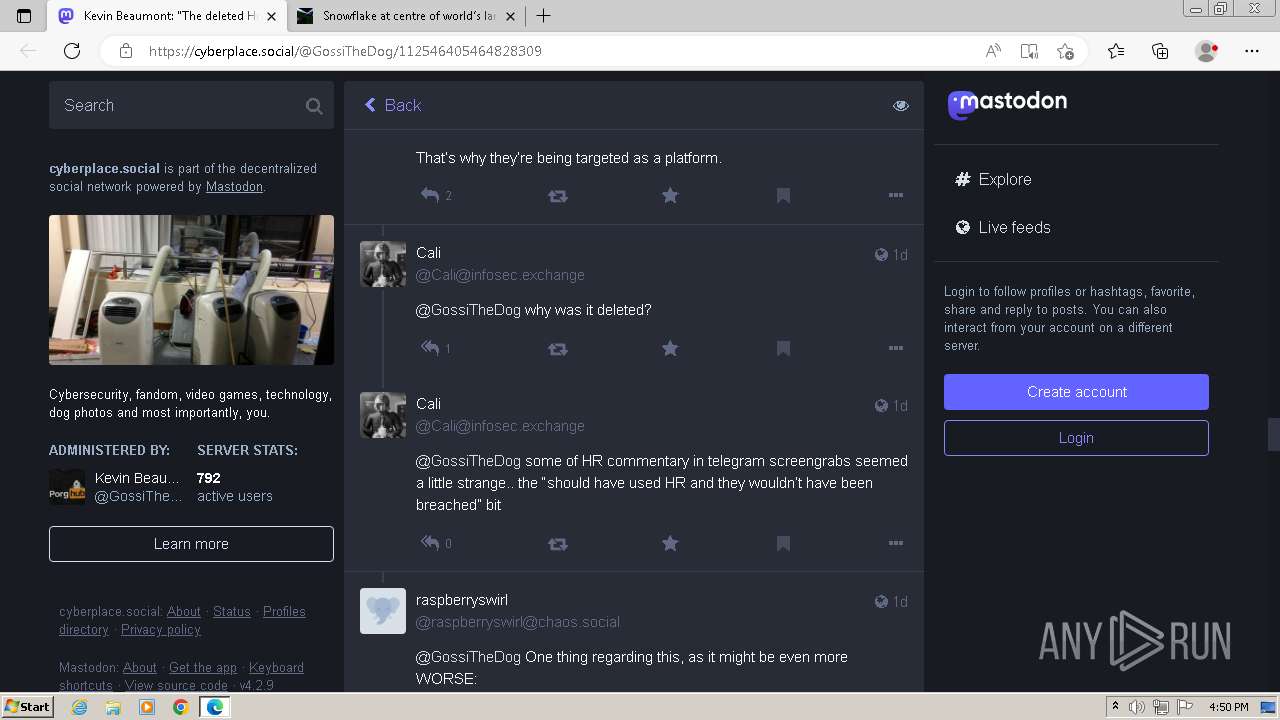Viewport: 1280px width, 720px height.
Task: Open more menu on HR commentary post
Action: click(896, 543)
